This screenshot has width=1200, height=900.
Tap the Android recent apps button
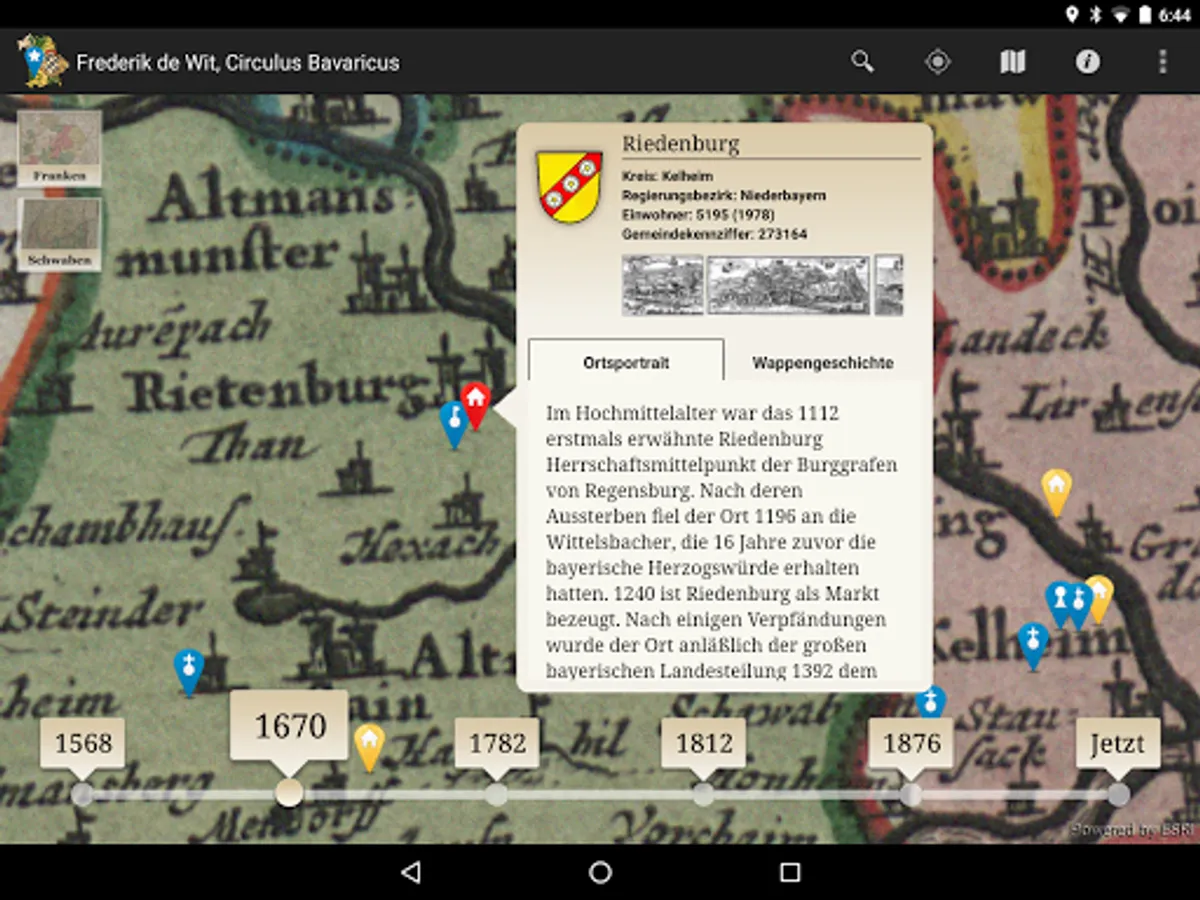[x=790, y=872]
